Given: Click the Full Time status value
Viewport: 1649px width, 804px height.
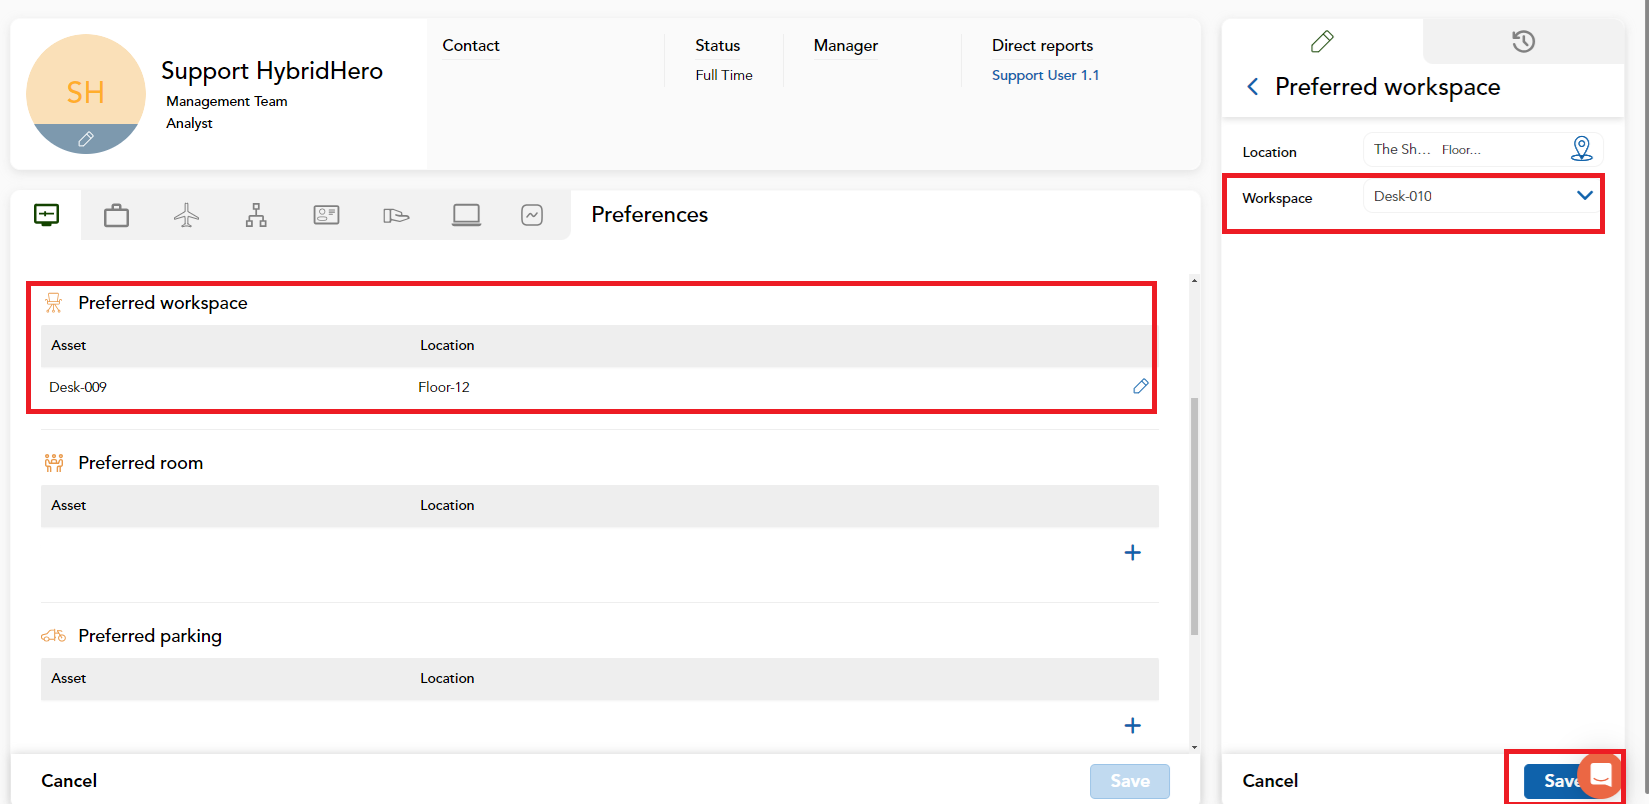Looking at the screenshot, I should [724, 75].
